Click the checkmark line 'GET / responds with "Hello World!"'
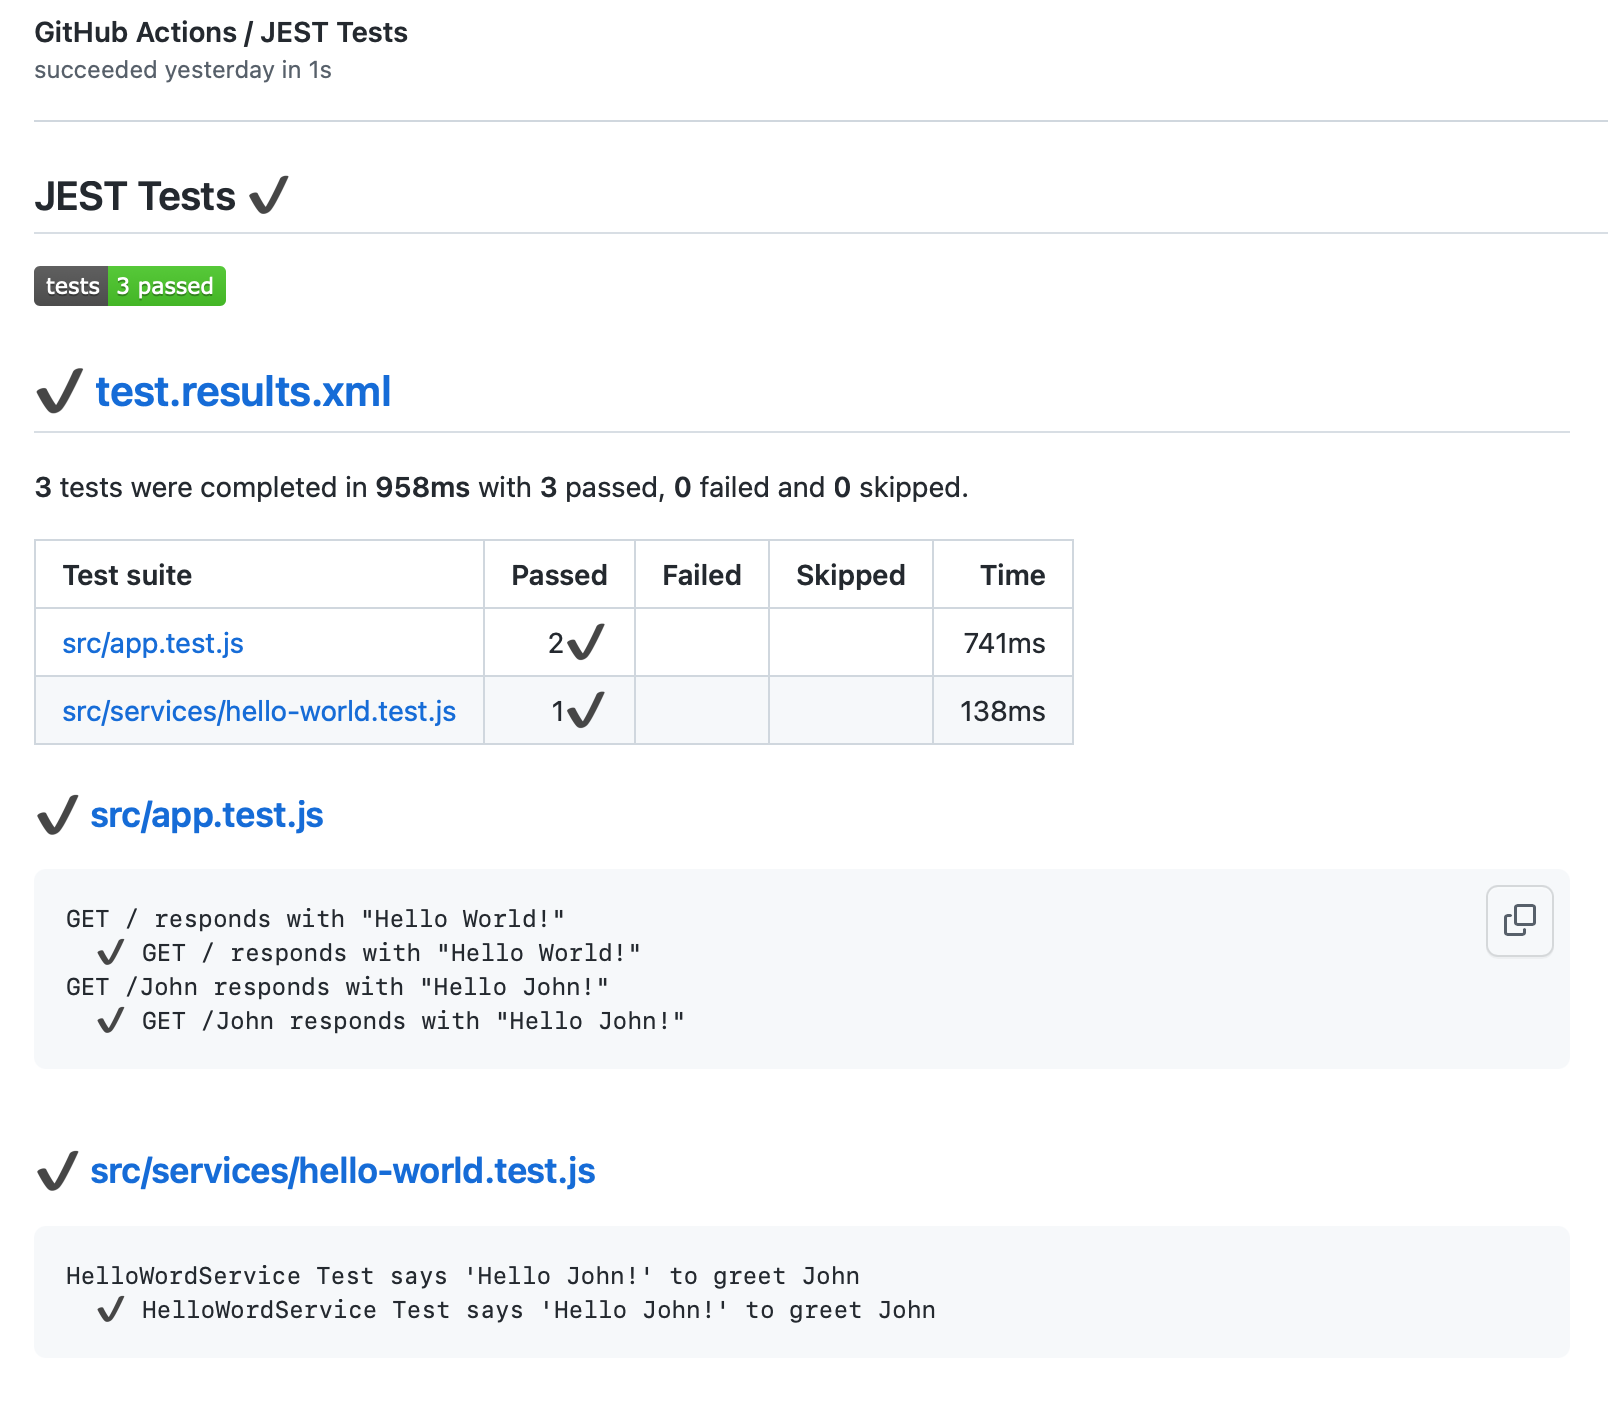 click(x=369, y=953)
